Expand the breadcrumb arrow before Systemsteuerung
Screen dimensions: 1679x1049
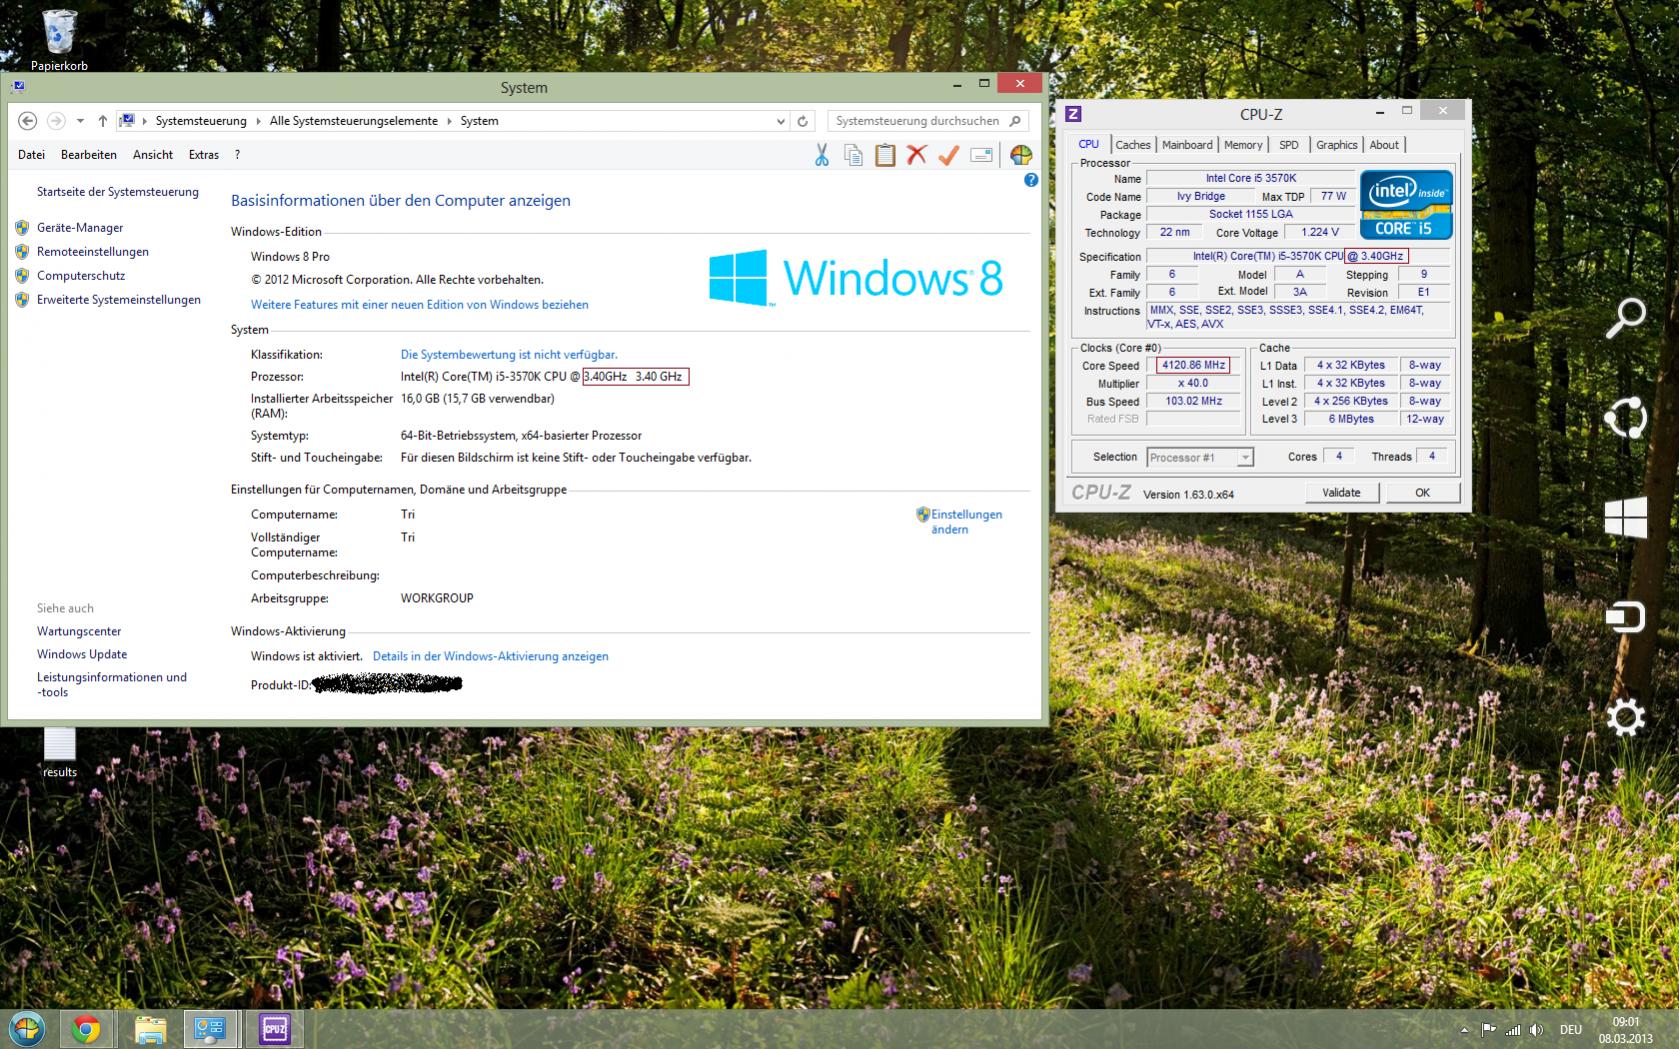(145, 121)
